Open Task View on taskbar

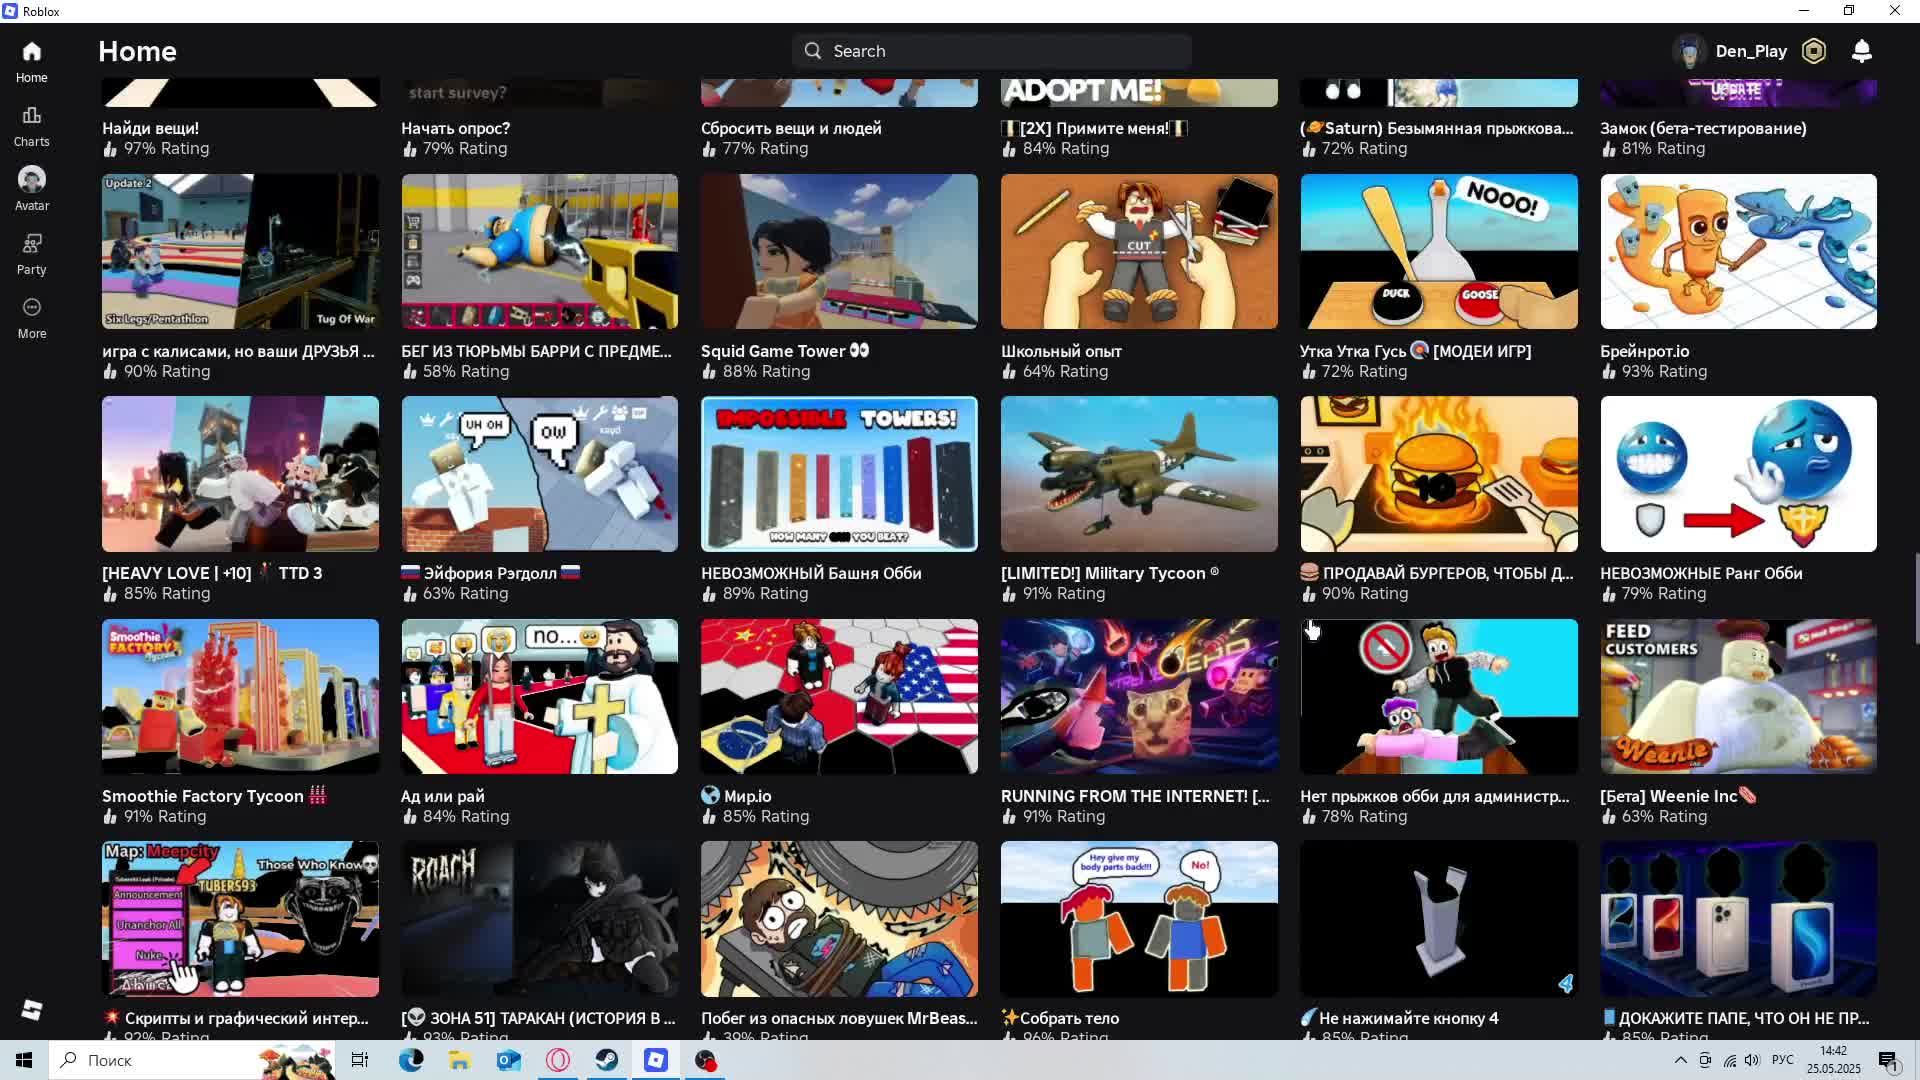point(360,1060)
